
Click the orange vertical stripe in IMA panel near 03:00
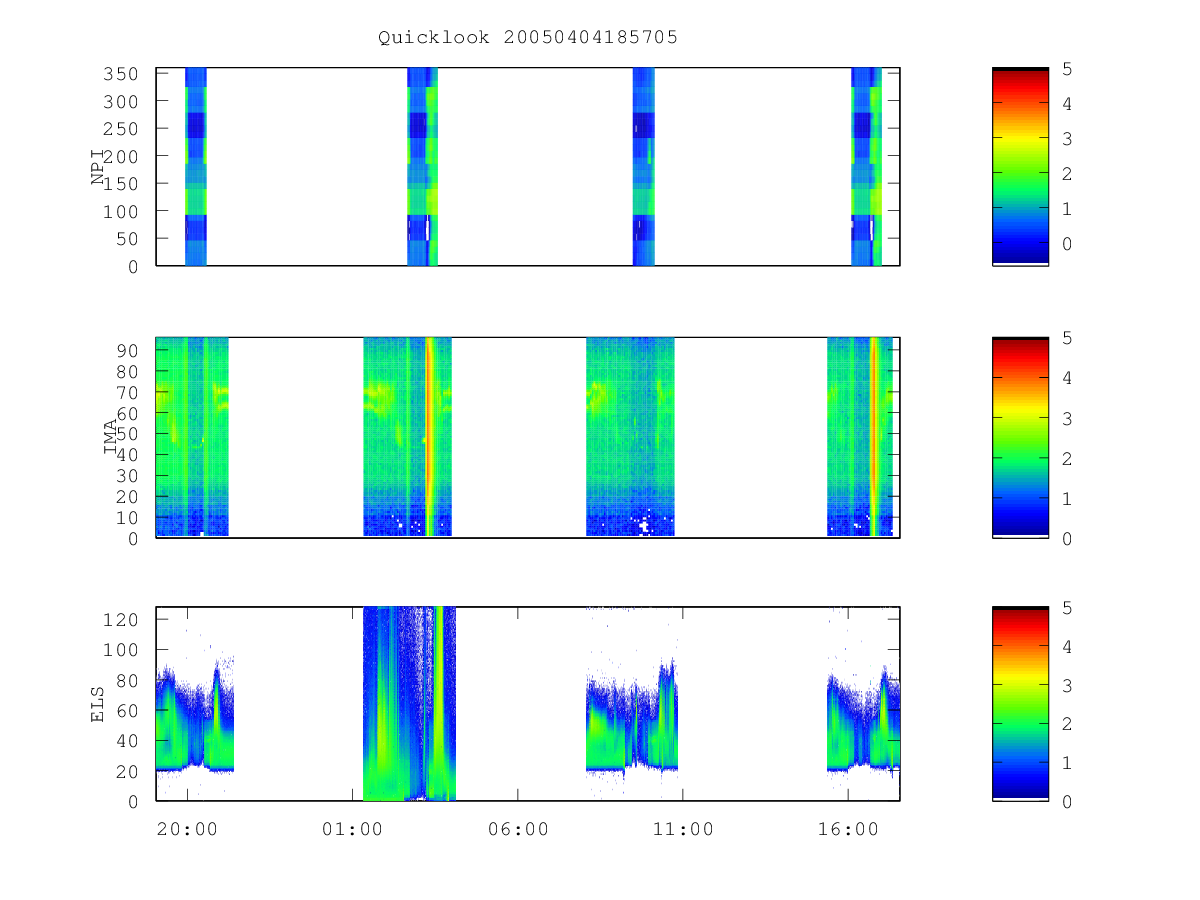click(x=430, y=437)
